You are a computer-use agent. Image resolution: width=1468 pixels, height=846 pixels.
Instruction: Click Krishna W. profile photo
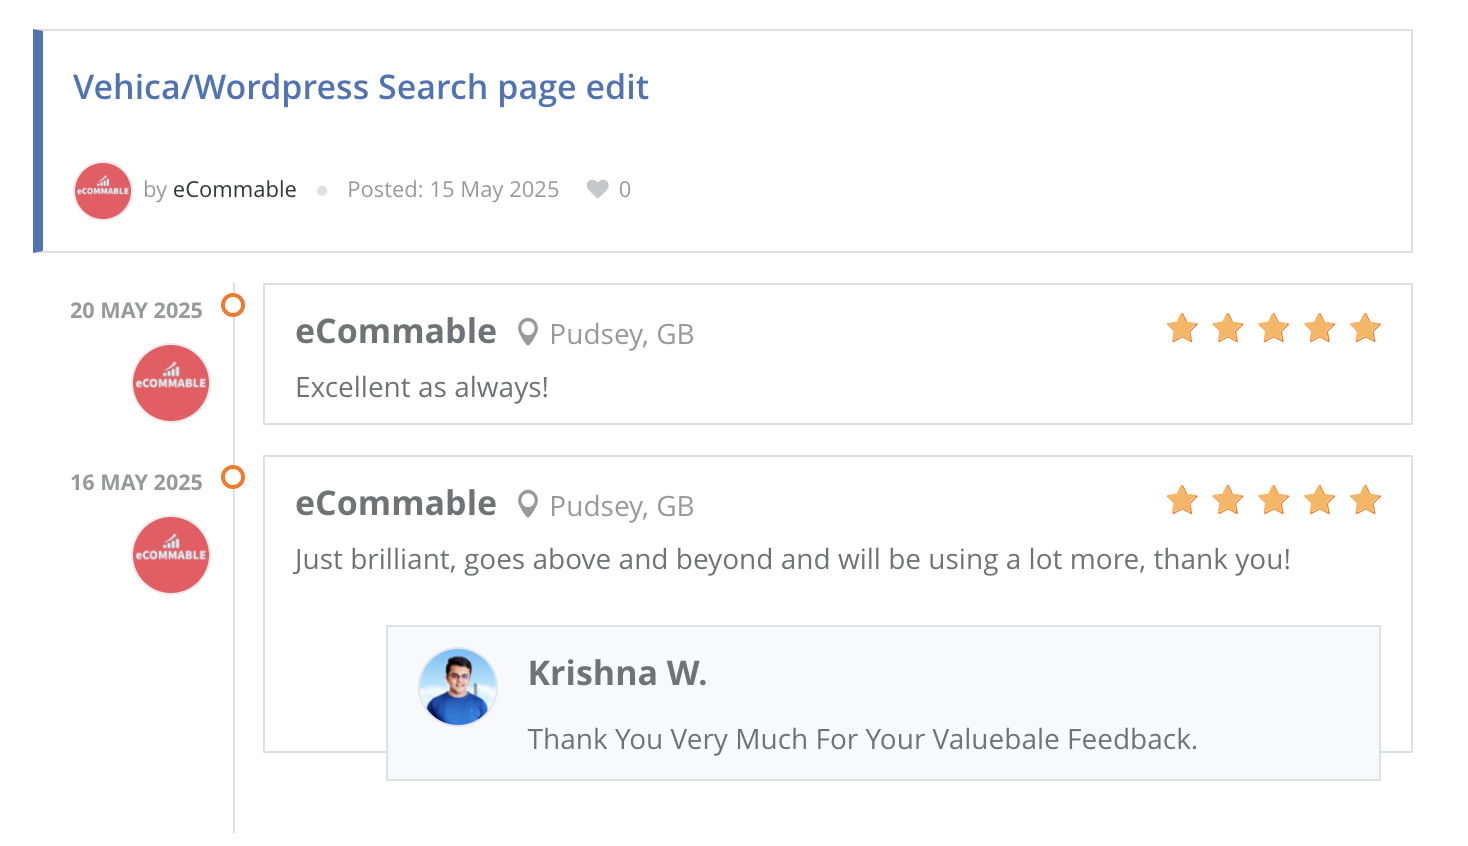pos(458,687)
